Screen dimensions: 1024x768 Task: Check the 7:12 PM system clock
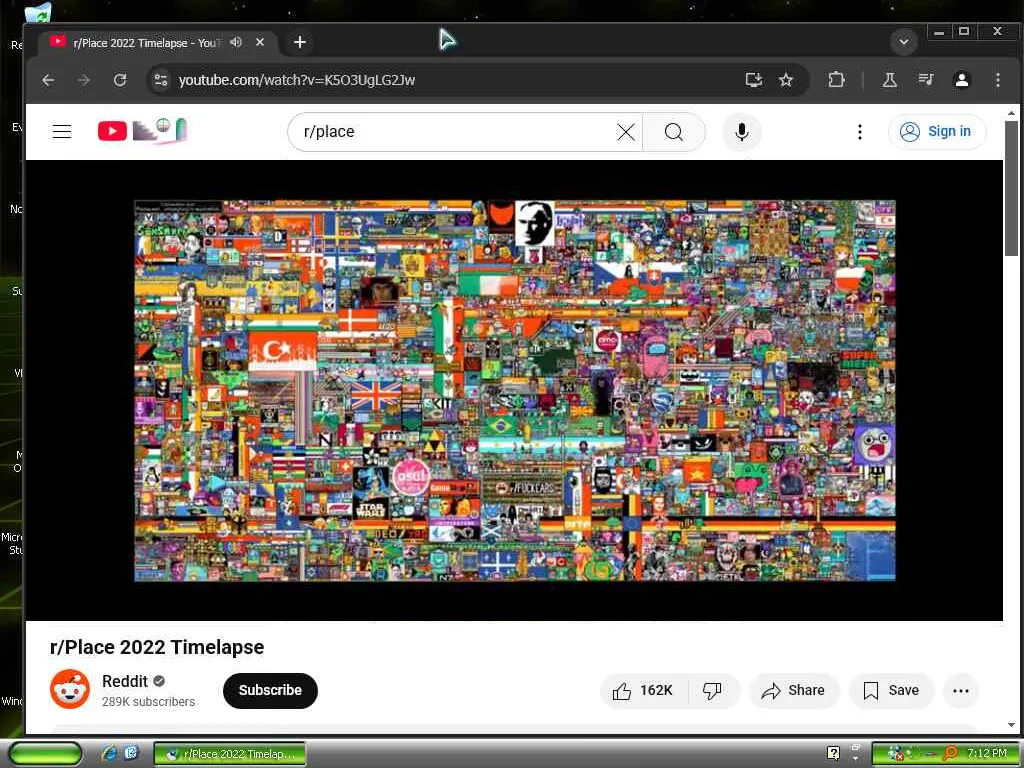tap(987, 753)
